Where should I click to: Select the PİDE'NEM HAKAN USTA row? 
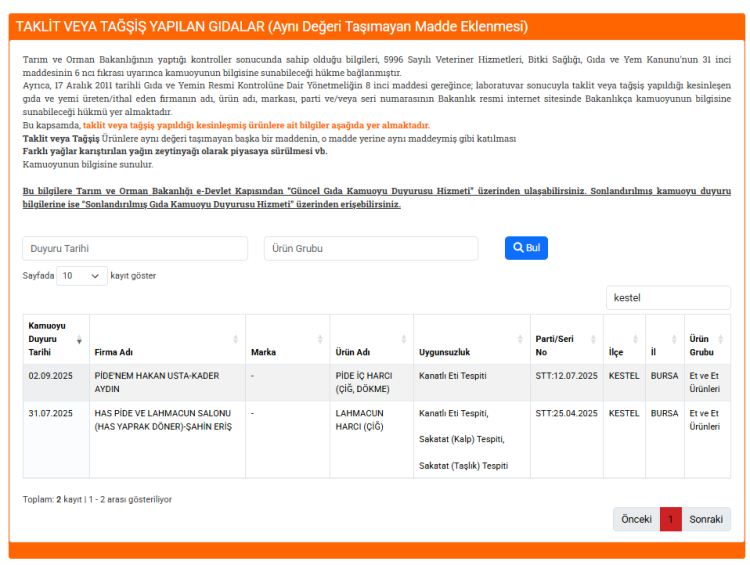coord(166,382)
